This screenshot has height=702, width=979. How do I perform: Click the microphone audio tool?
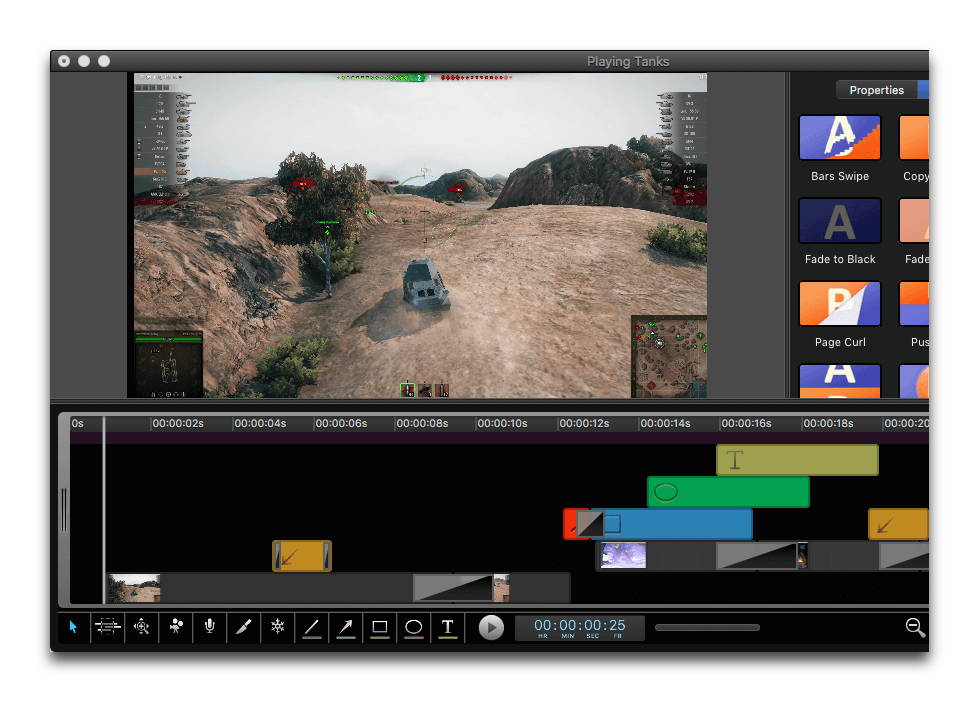[x=210, y=627]
